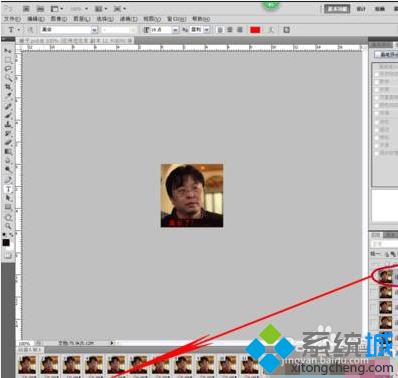
Task: Select the Brush tool
Action: point(8,116)
